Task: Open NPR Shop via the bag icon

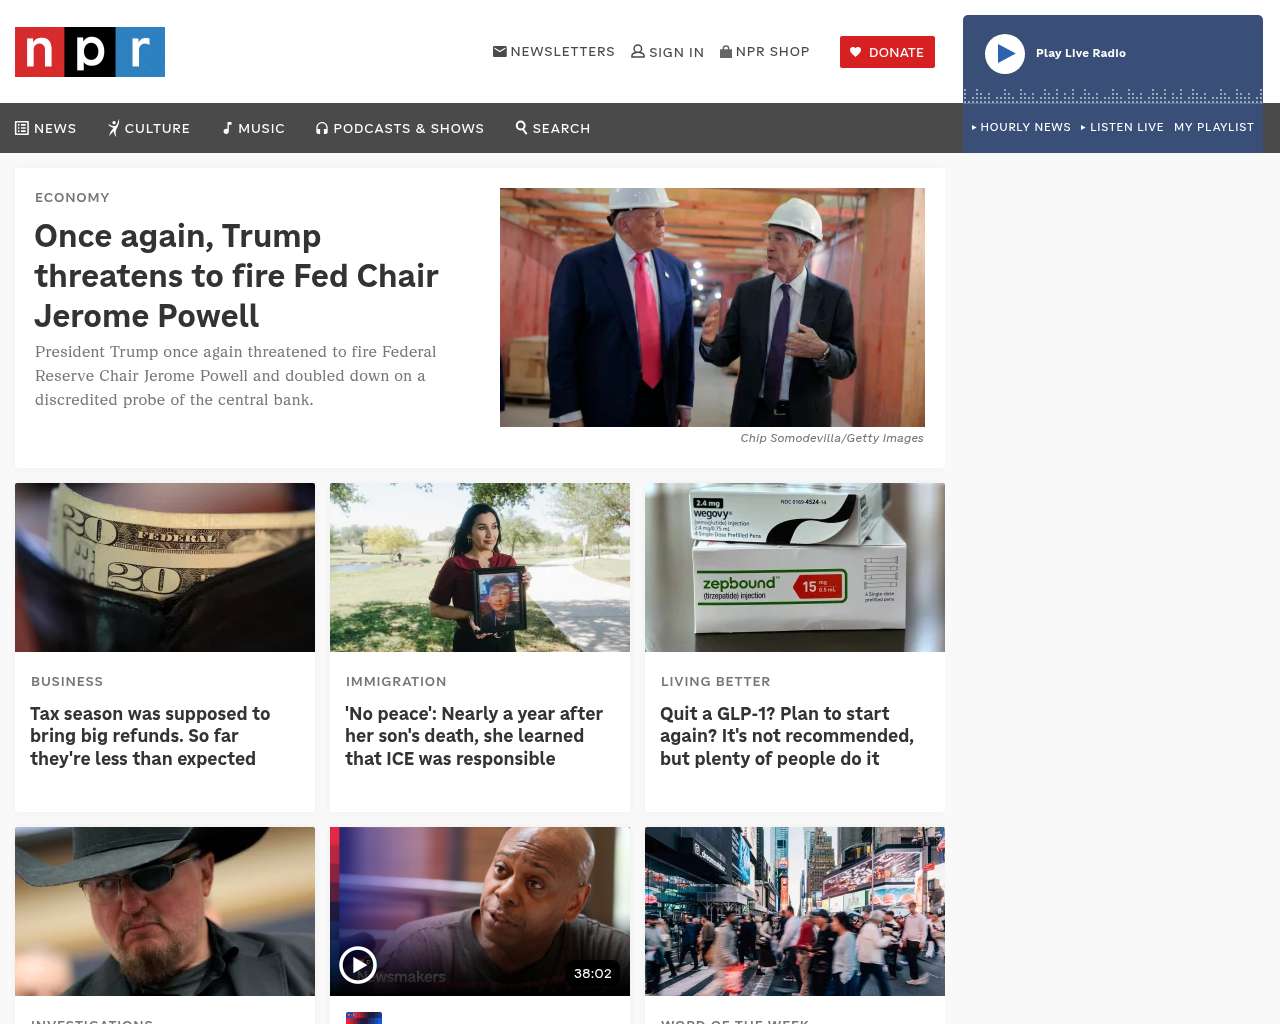Action: pyautogui.click(x=726, y=51)
